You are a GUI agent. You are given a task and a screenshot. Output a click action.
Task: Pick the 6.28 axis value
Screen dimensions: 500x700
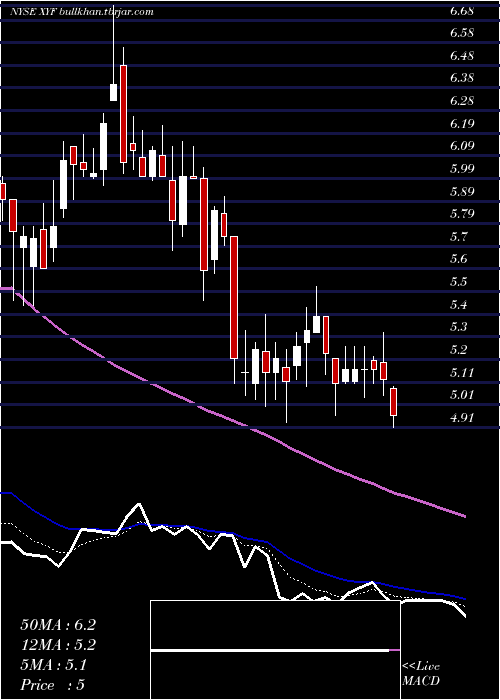[462, 101]
